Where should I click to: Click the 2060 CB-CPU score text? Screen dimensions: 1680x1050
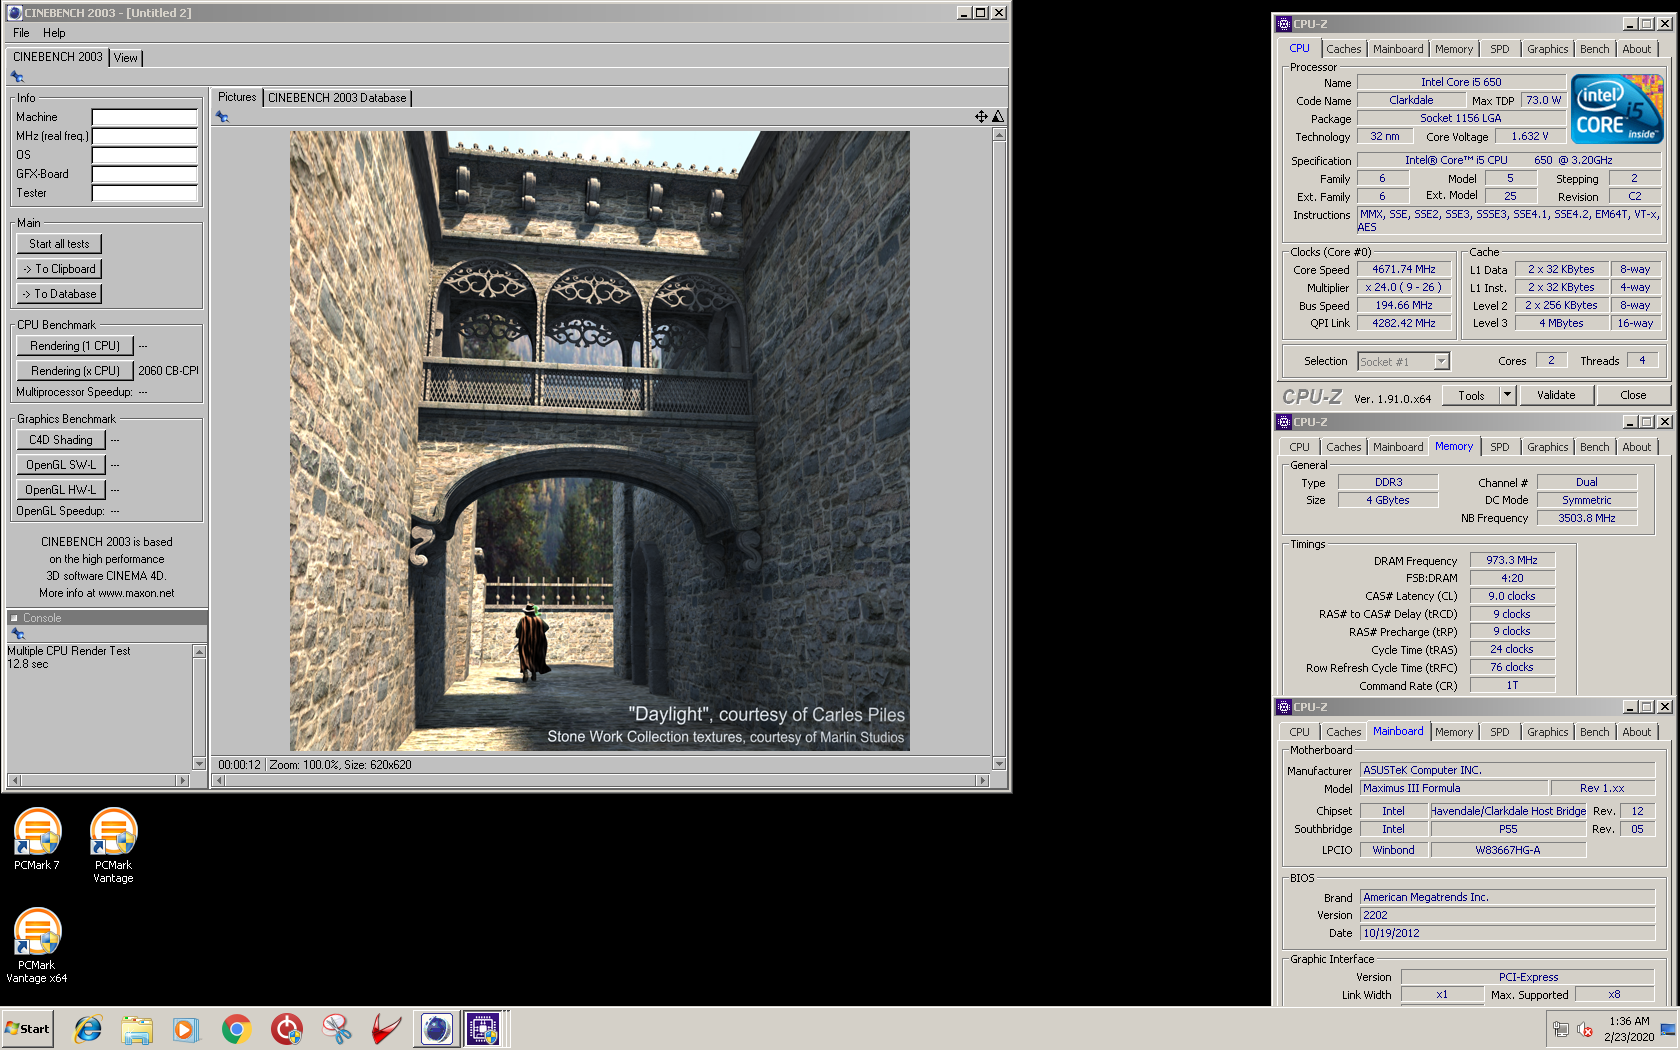pyautogui.click(x=168, y=371)
